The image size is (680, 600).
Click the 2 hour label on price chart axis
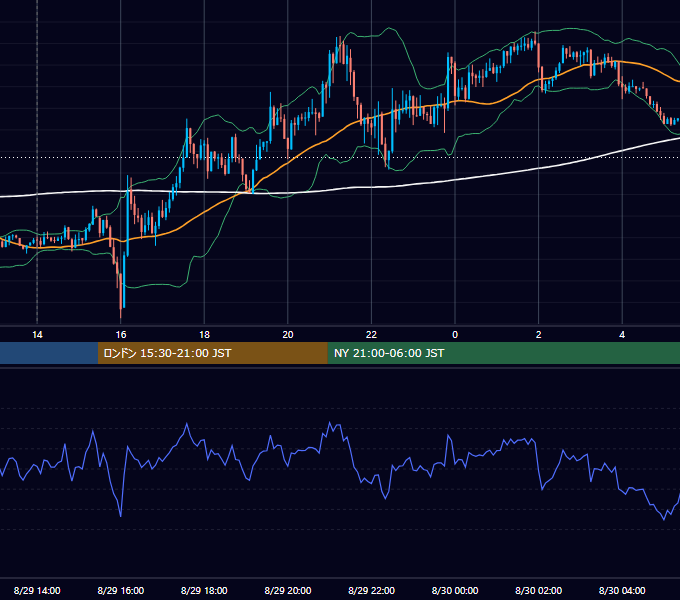(539, 335)
